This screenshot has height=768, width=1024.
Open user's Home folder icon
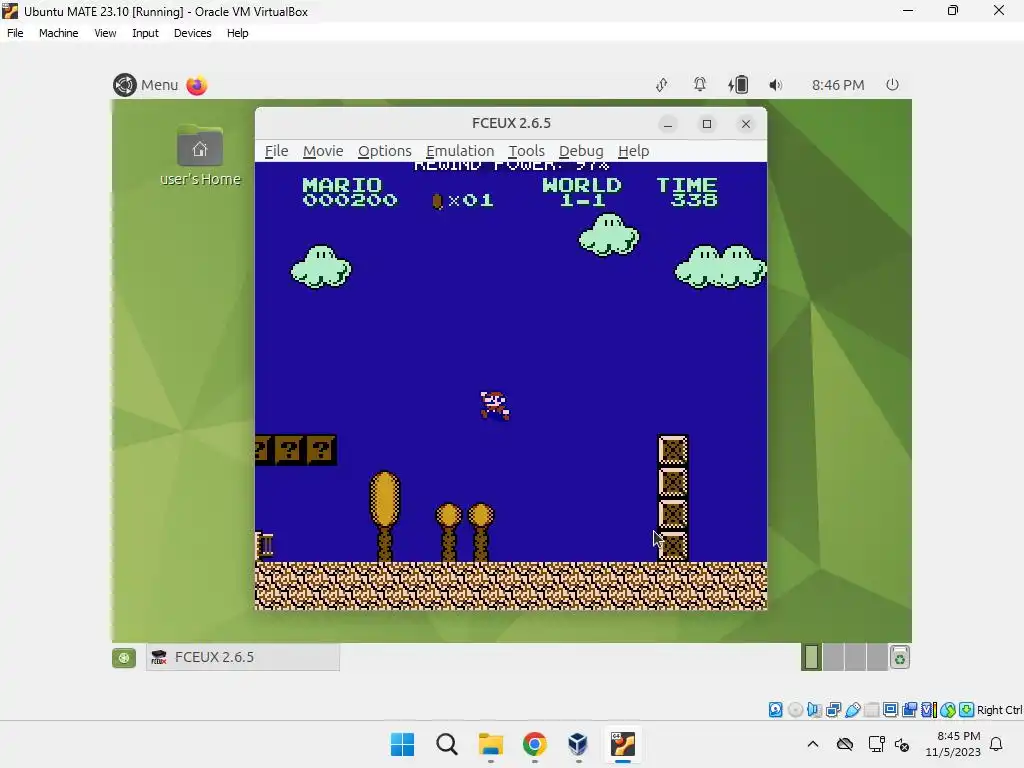pos(200,155)
